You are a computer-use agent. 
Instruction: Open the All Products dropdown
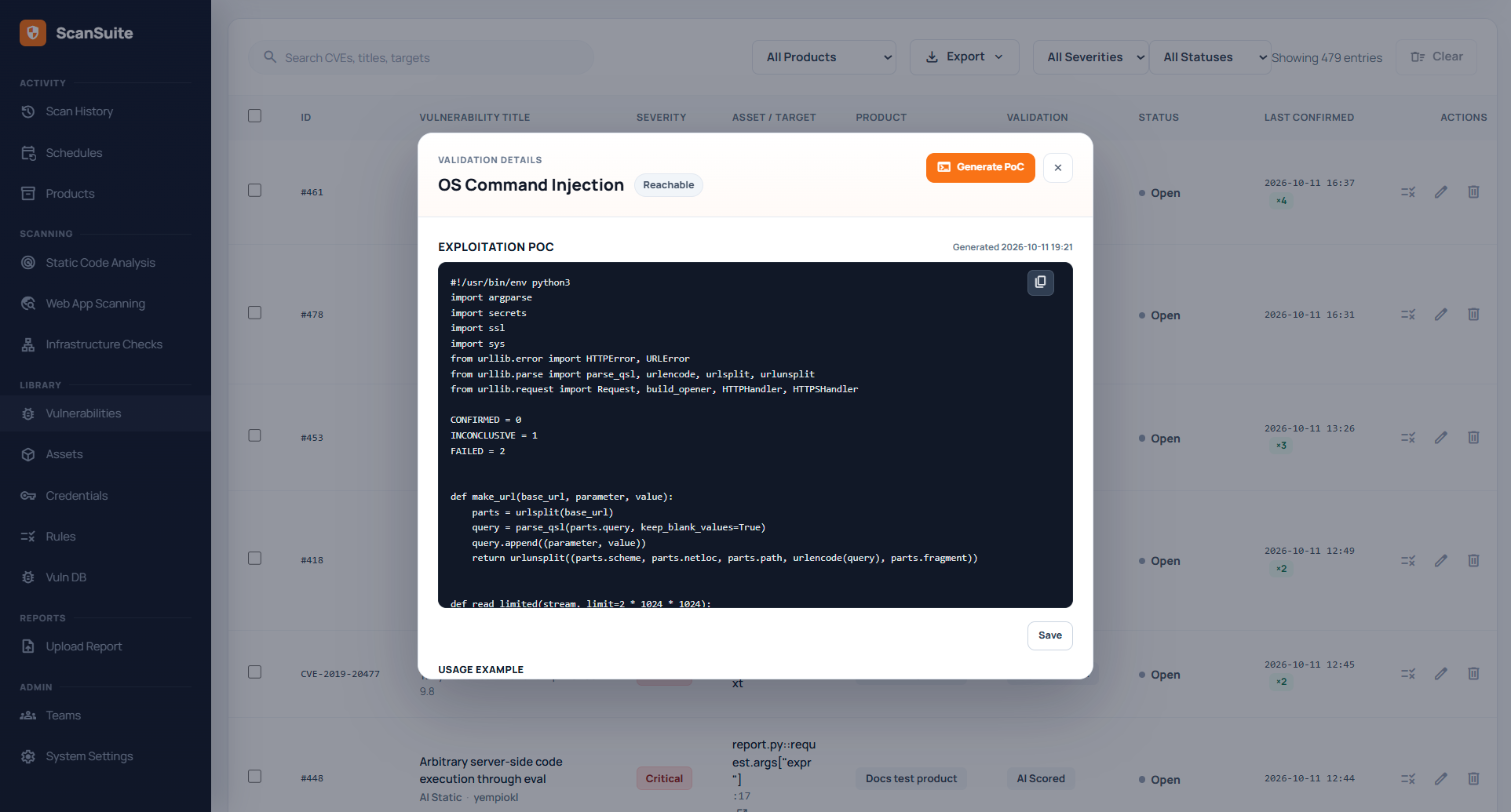pyautogui.click(x=824, y=57)
